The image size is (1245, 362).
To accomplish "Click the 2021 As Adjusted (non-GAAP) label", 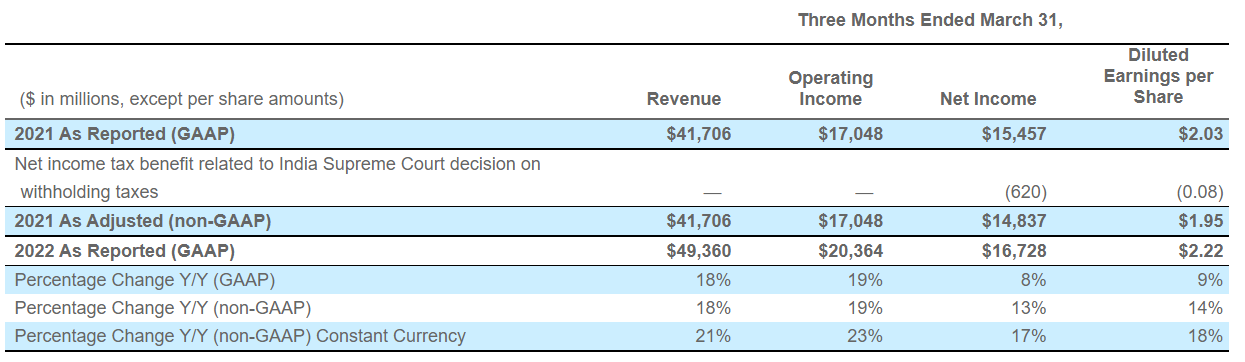I will pyautogui.click(x=143, y=220).
